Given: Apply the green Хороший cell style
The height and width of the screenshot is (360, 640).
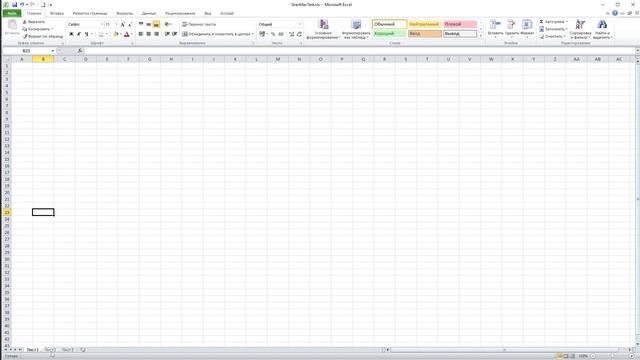Looking at the screenshot, I should pyautogui.click(x=389, y=33).
